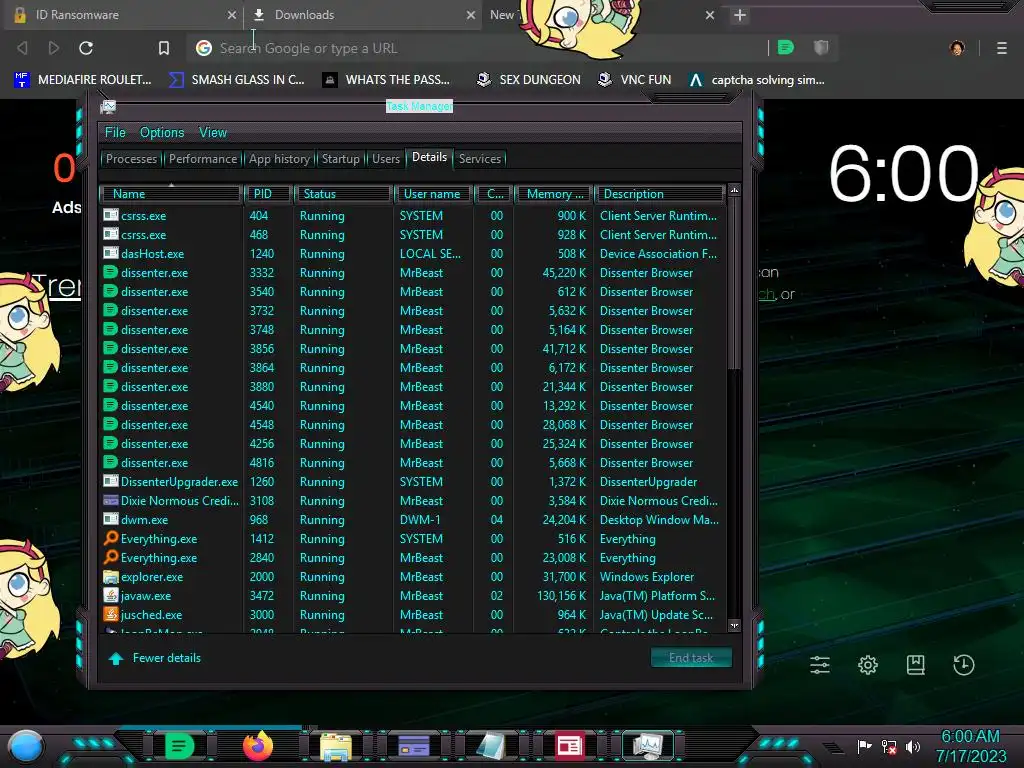Sort by Description column header
Viewport: 1024px width, 768px height.
pos(660,194)
